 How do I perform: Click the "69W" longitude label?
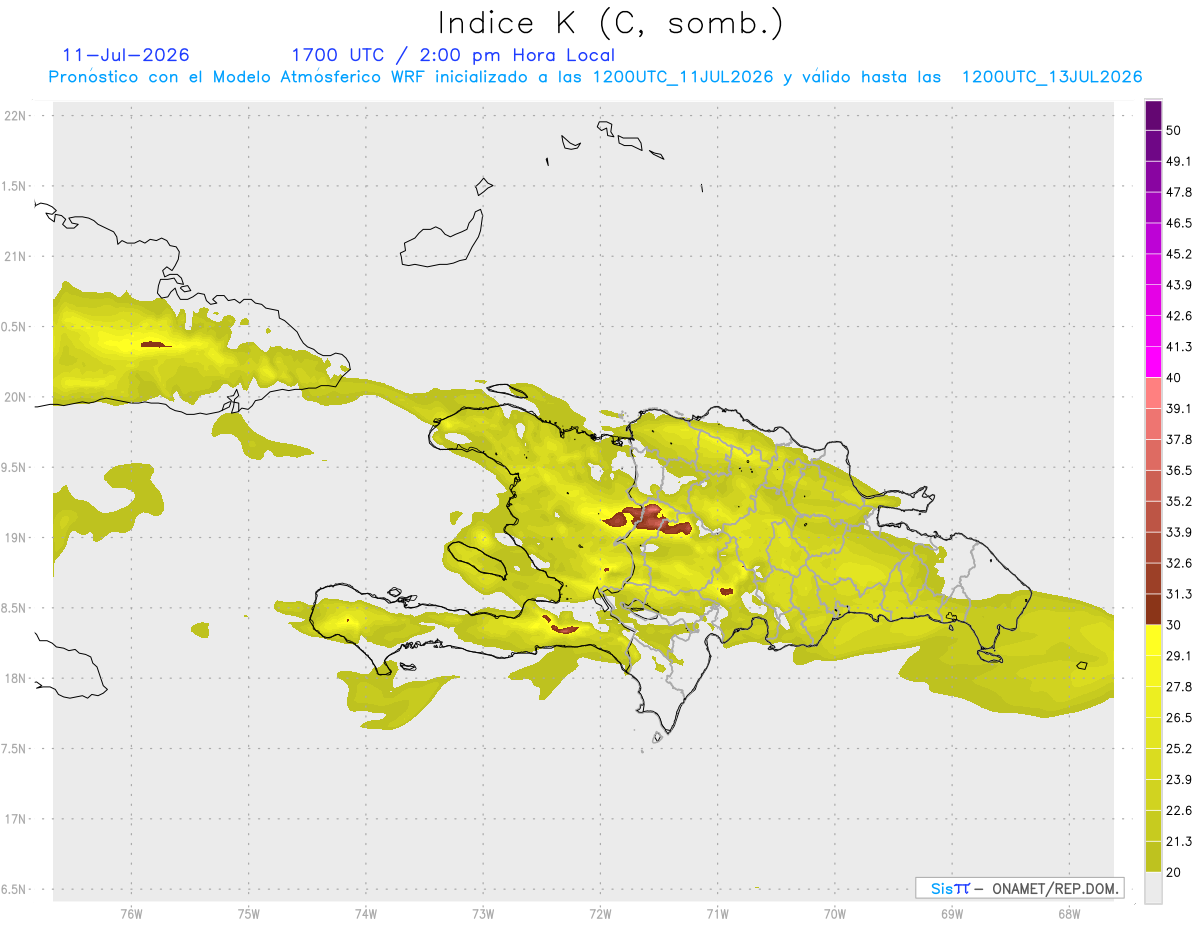952,914
